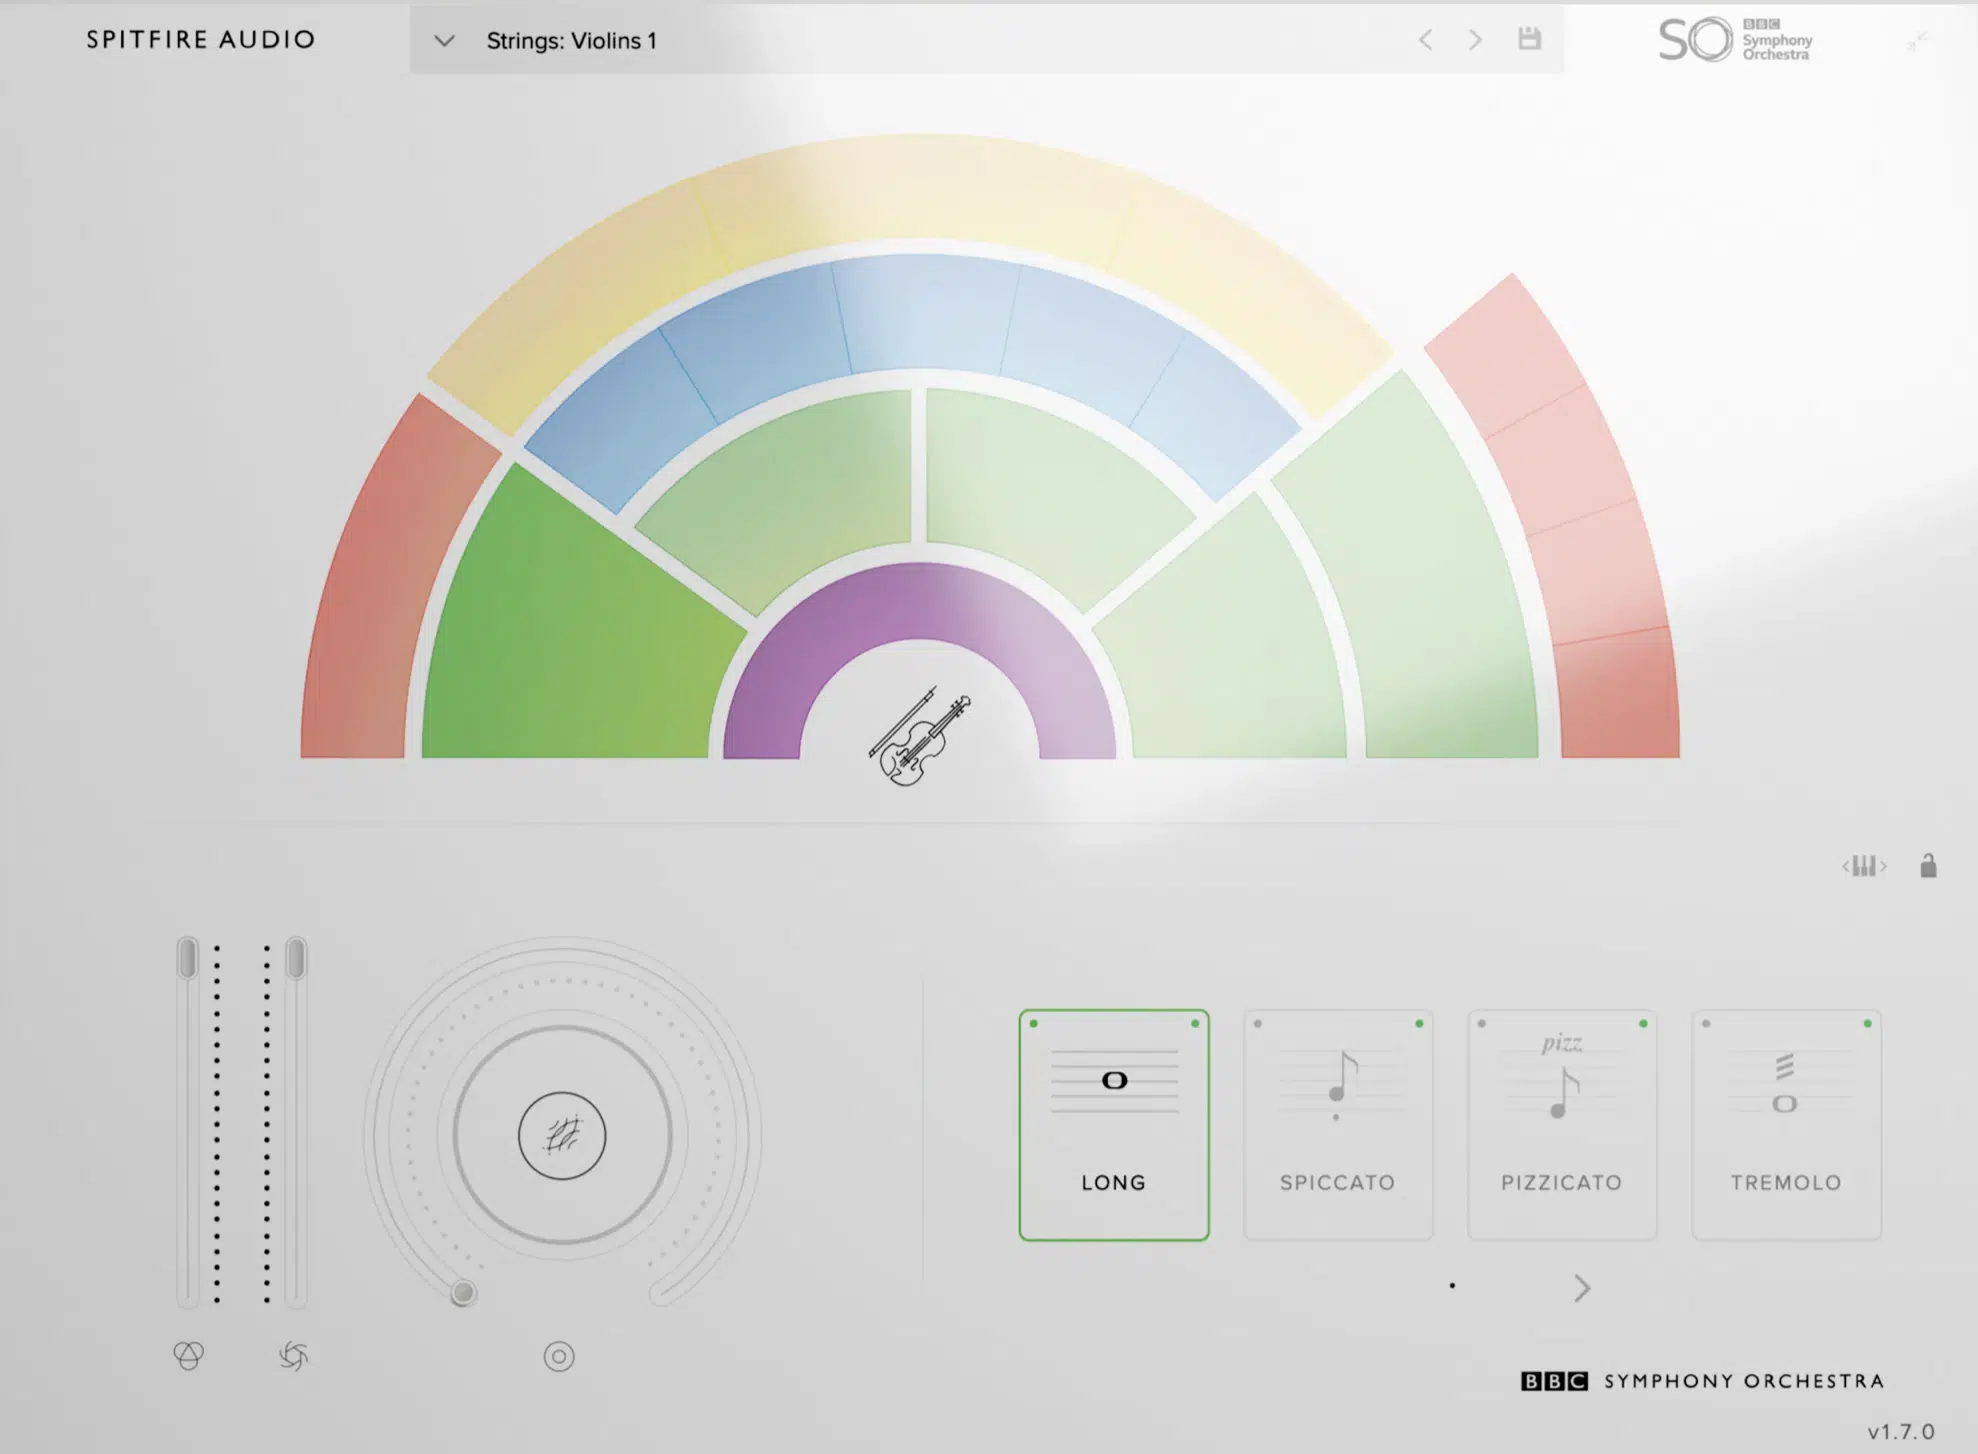
Task: Show next articulations page arrow
Action: 1581,1288
